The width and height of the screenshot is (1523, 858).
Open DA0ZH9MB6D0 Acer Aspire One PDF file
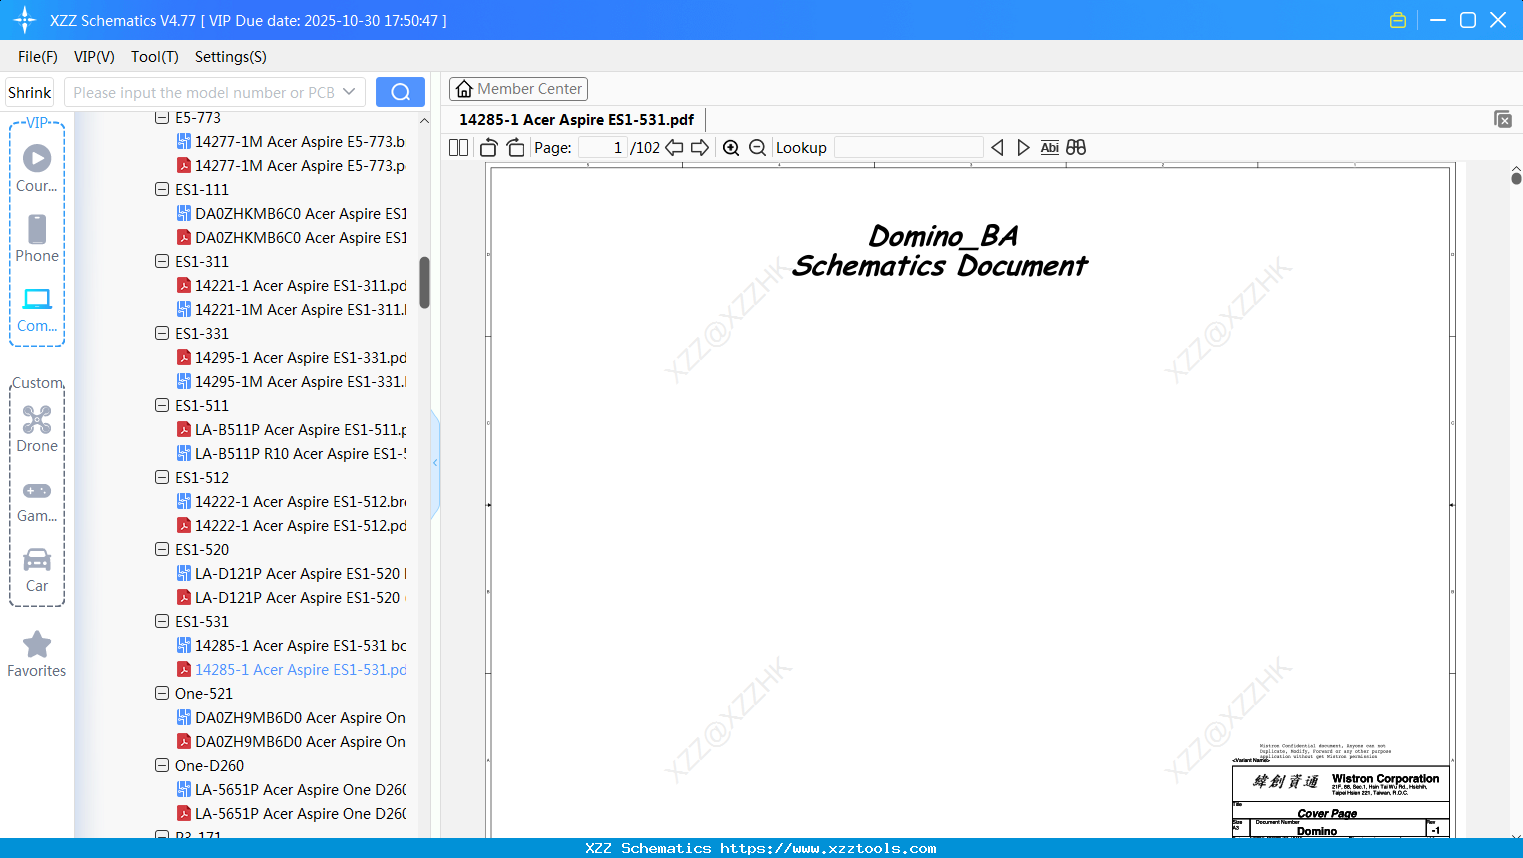click(291, 741)
